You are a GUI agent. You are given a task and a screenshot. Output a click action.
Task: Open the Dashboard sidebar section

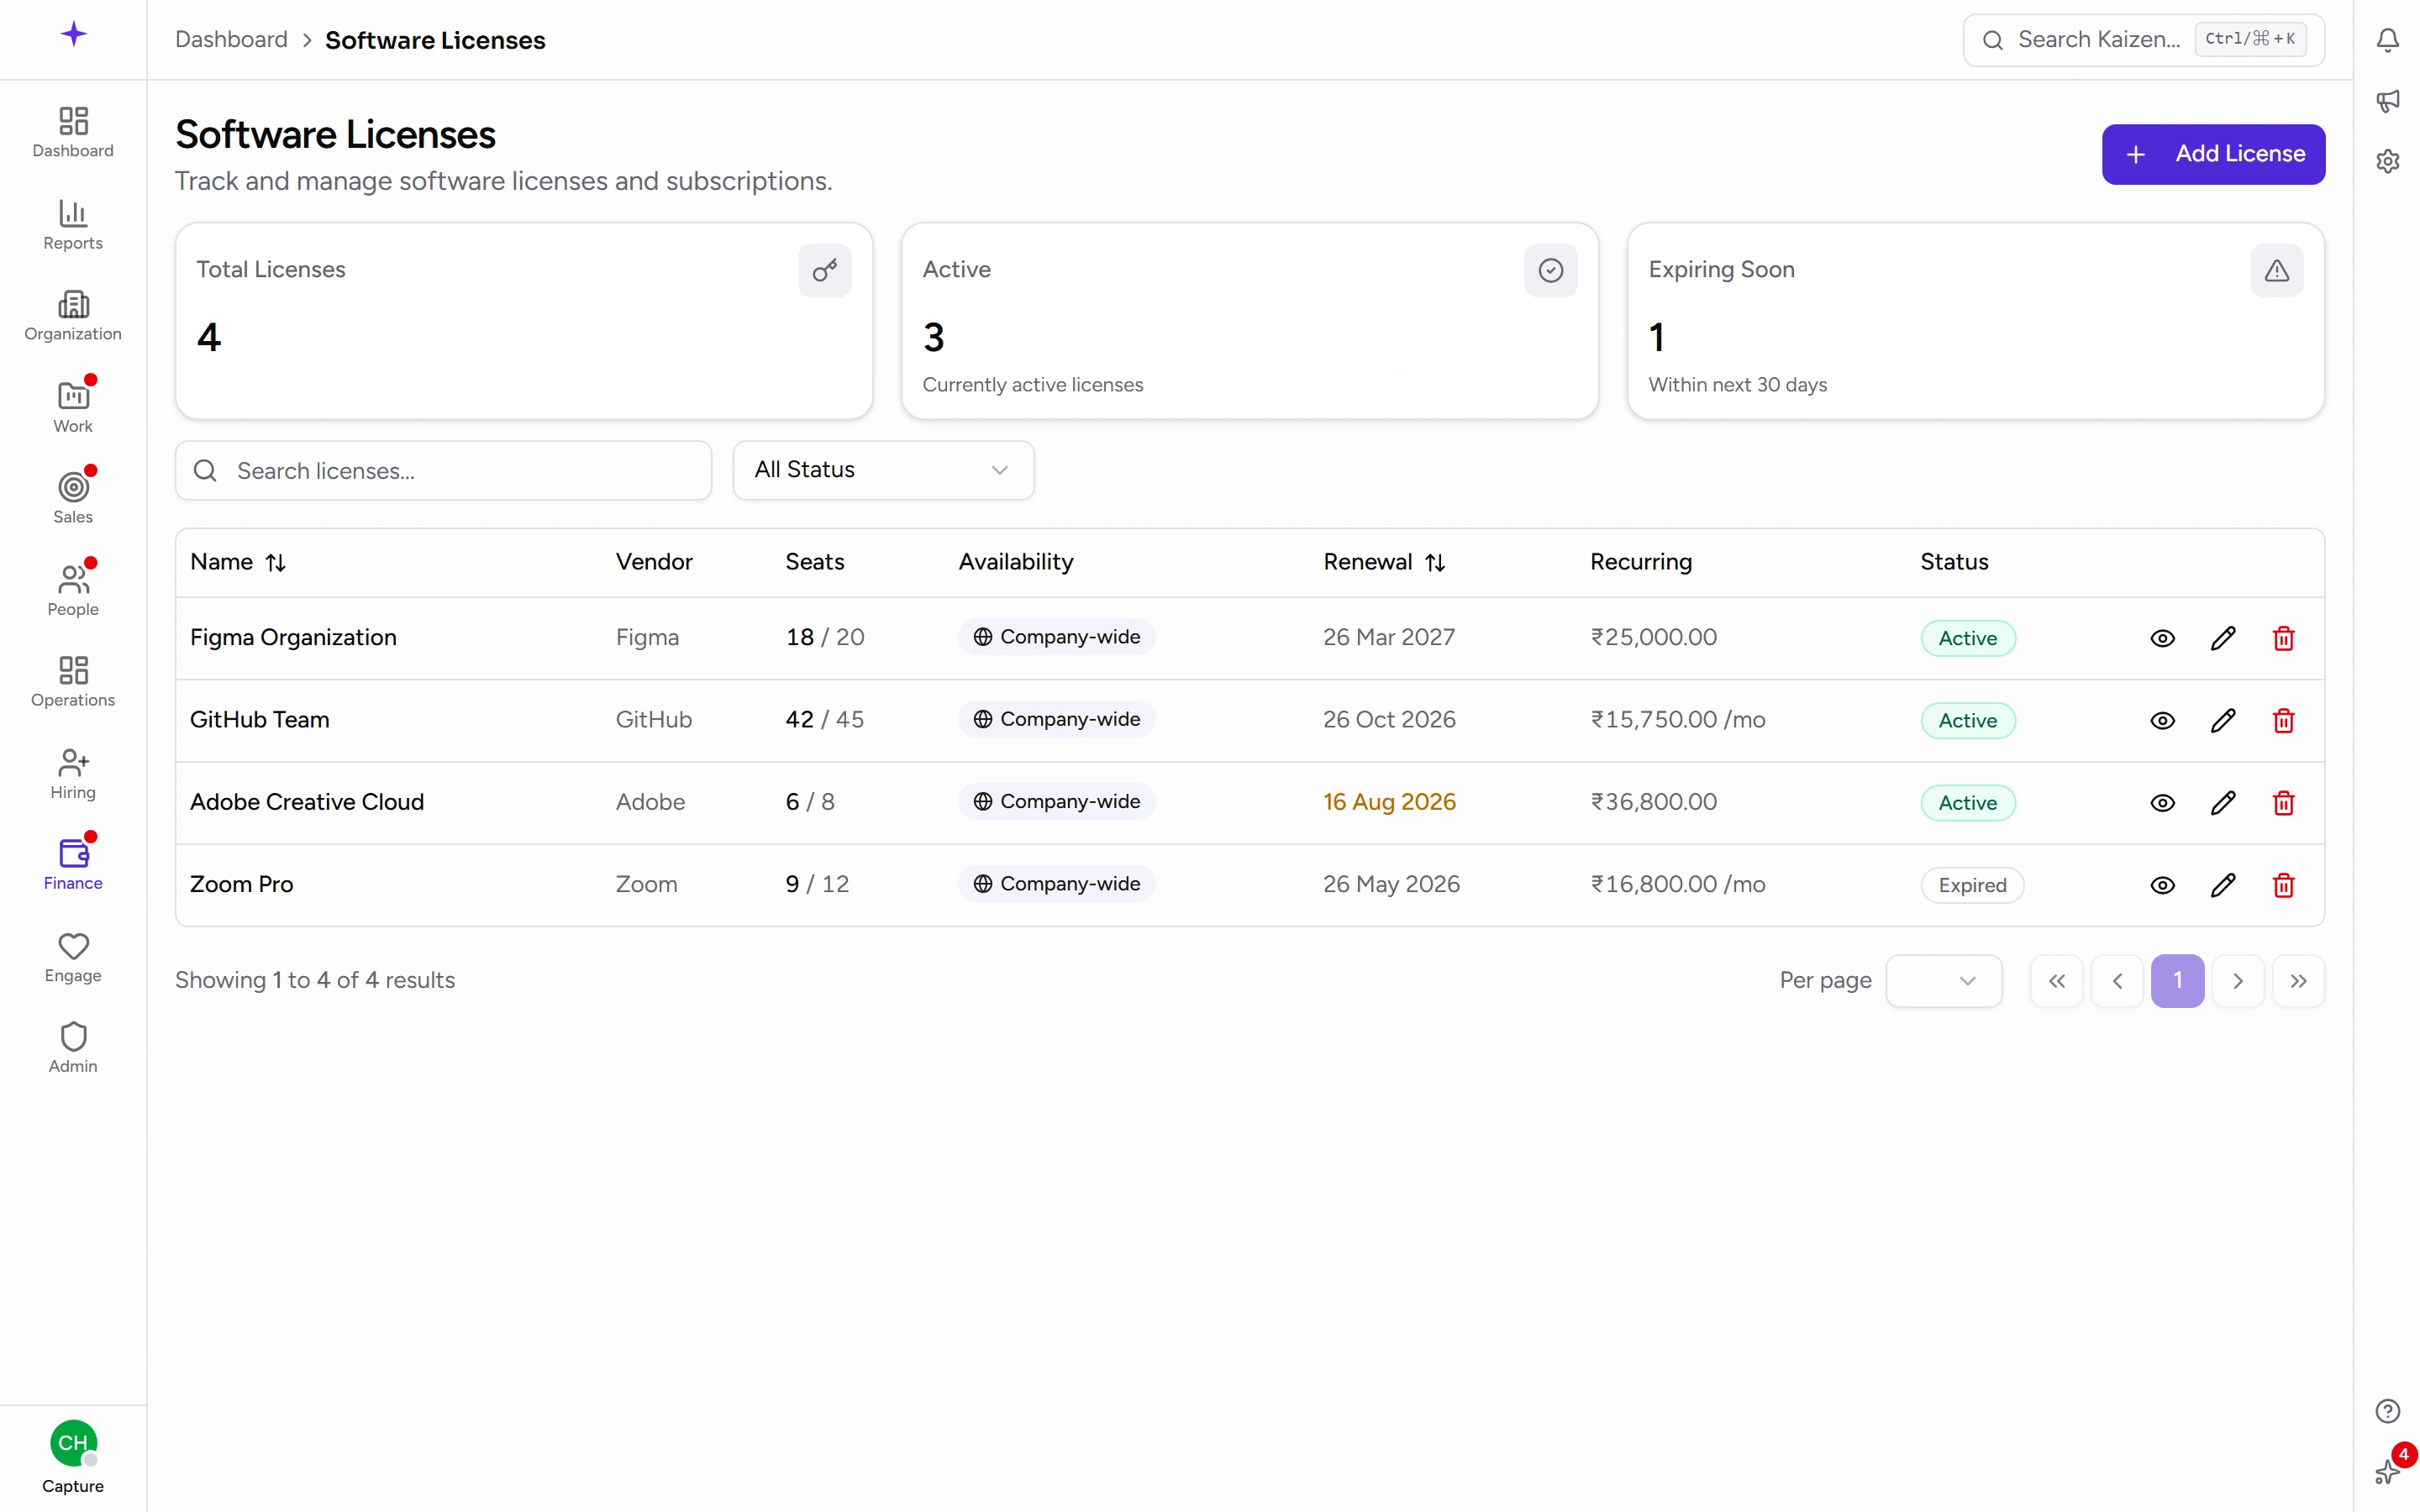point(73,133)
